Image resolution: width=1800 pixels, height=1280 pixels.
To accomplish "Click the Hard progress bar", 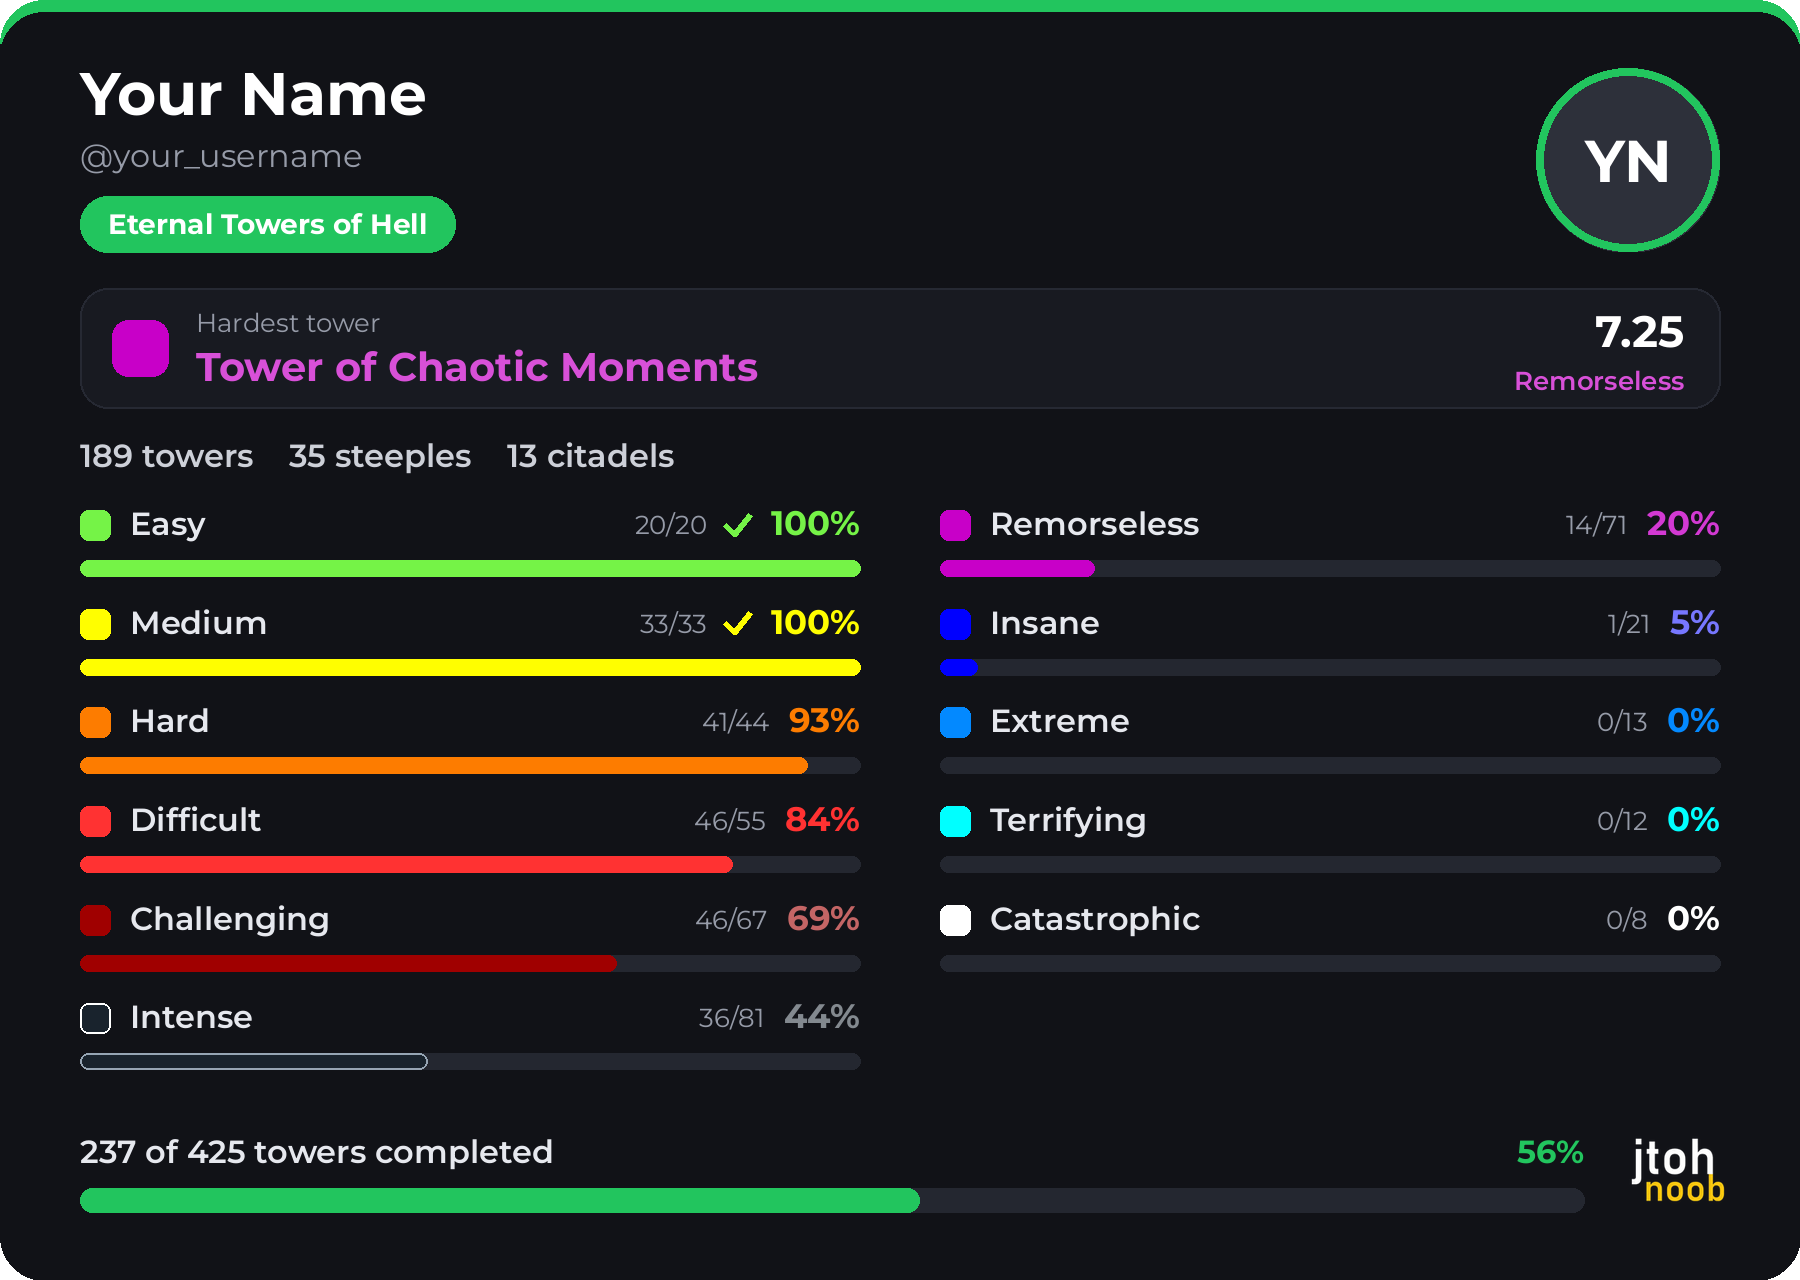I will [x=470, y=766].
